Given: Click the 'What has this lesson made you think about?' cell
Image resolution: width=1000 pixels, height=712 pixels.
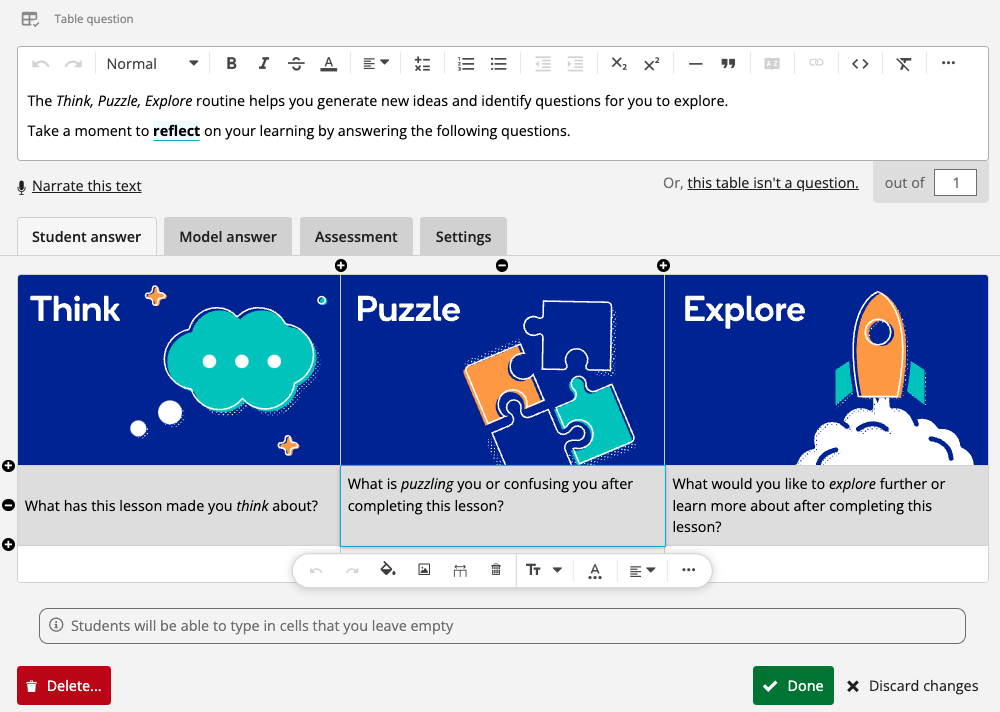Looking at the screenshot, I should click(179, 505).
